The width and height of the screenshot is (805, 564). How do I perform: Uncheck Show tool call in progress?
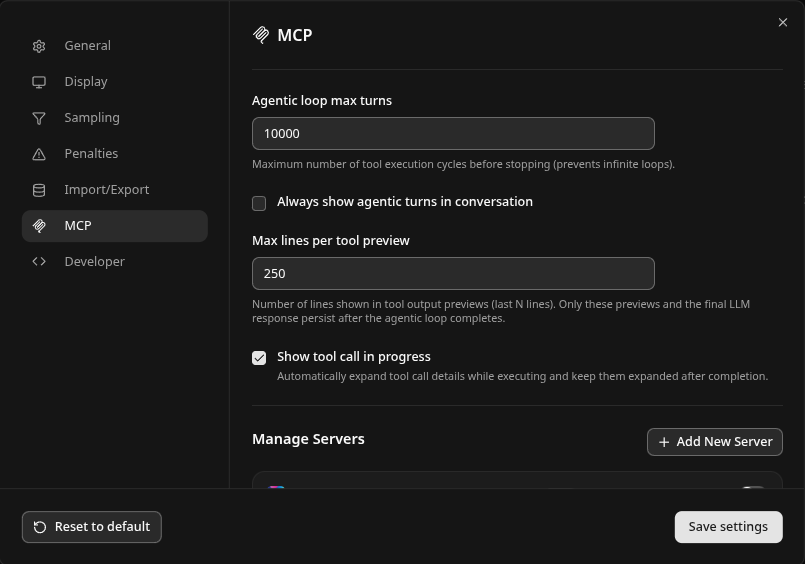pos(259,358)
